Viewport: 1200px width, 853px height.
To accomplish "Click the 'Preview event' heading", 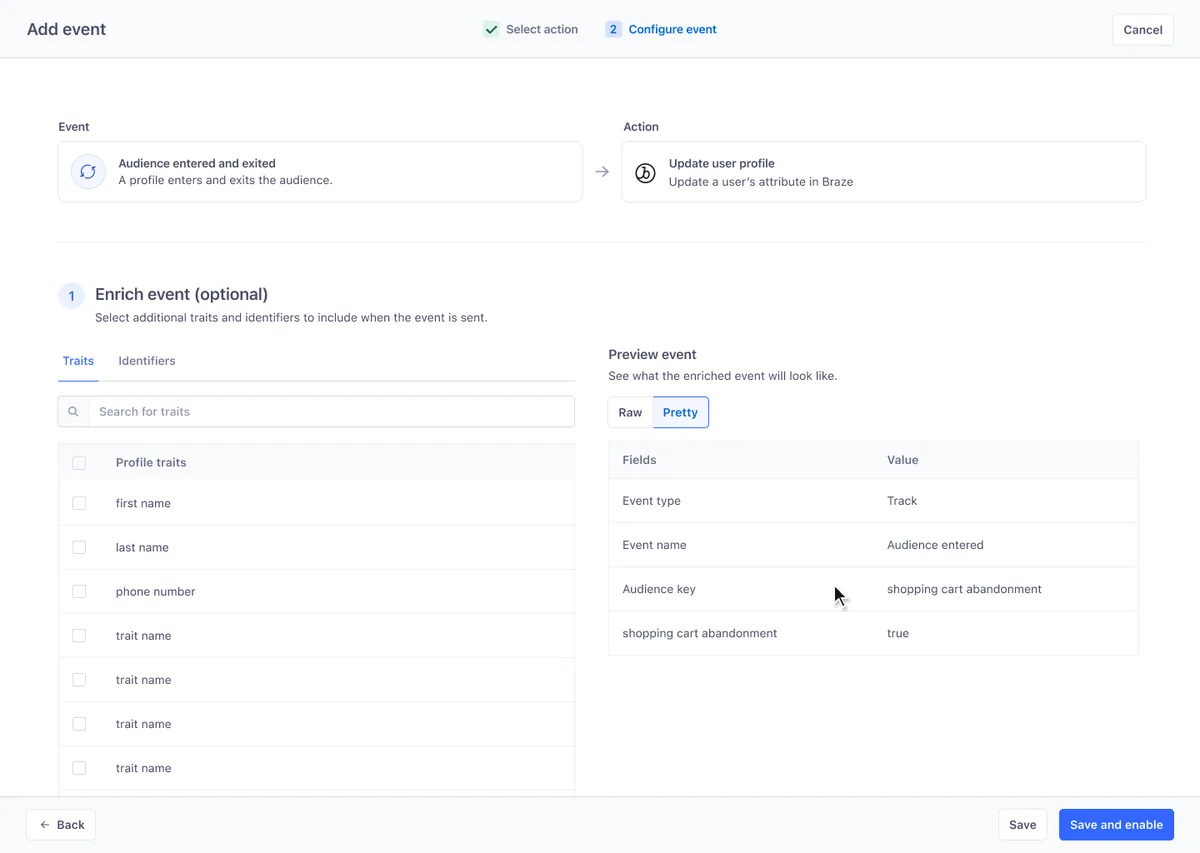I will (652, 354).
